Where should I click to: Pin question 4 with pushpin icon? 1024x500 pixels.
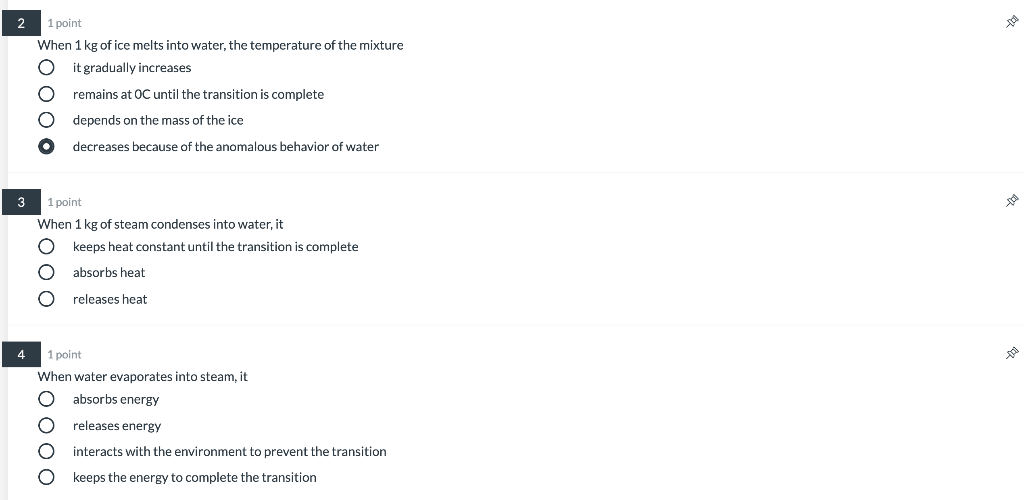(1012, 353)
